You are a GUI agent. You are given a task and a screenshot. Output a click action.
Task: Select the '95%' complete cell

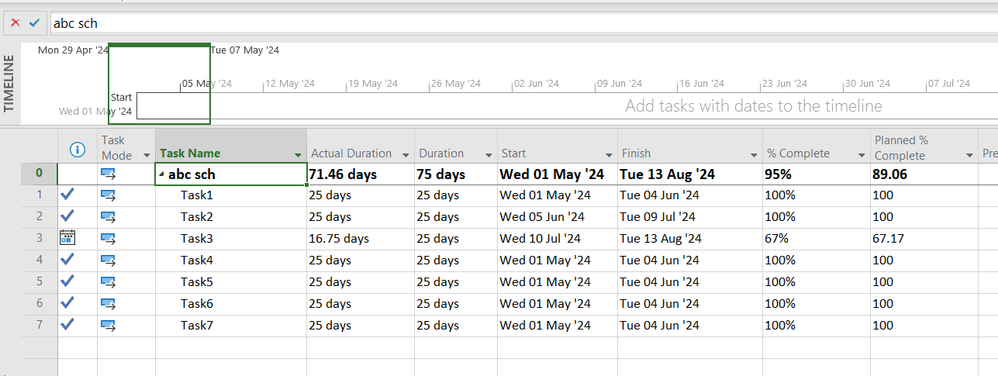[817, 174]
